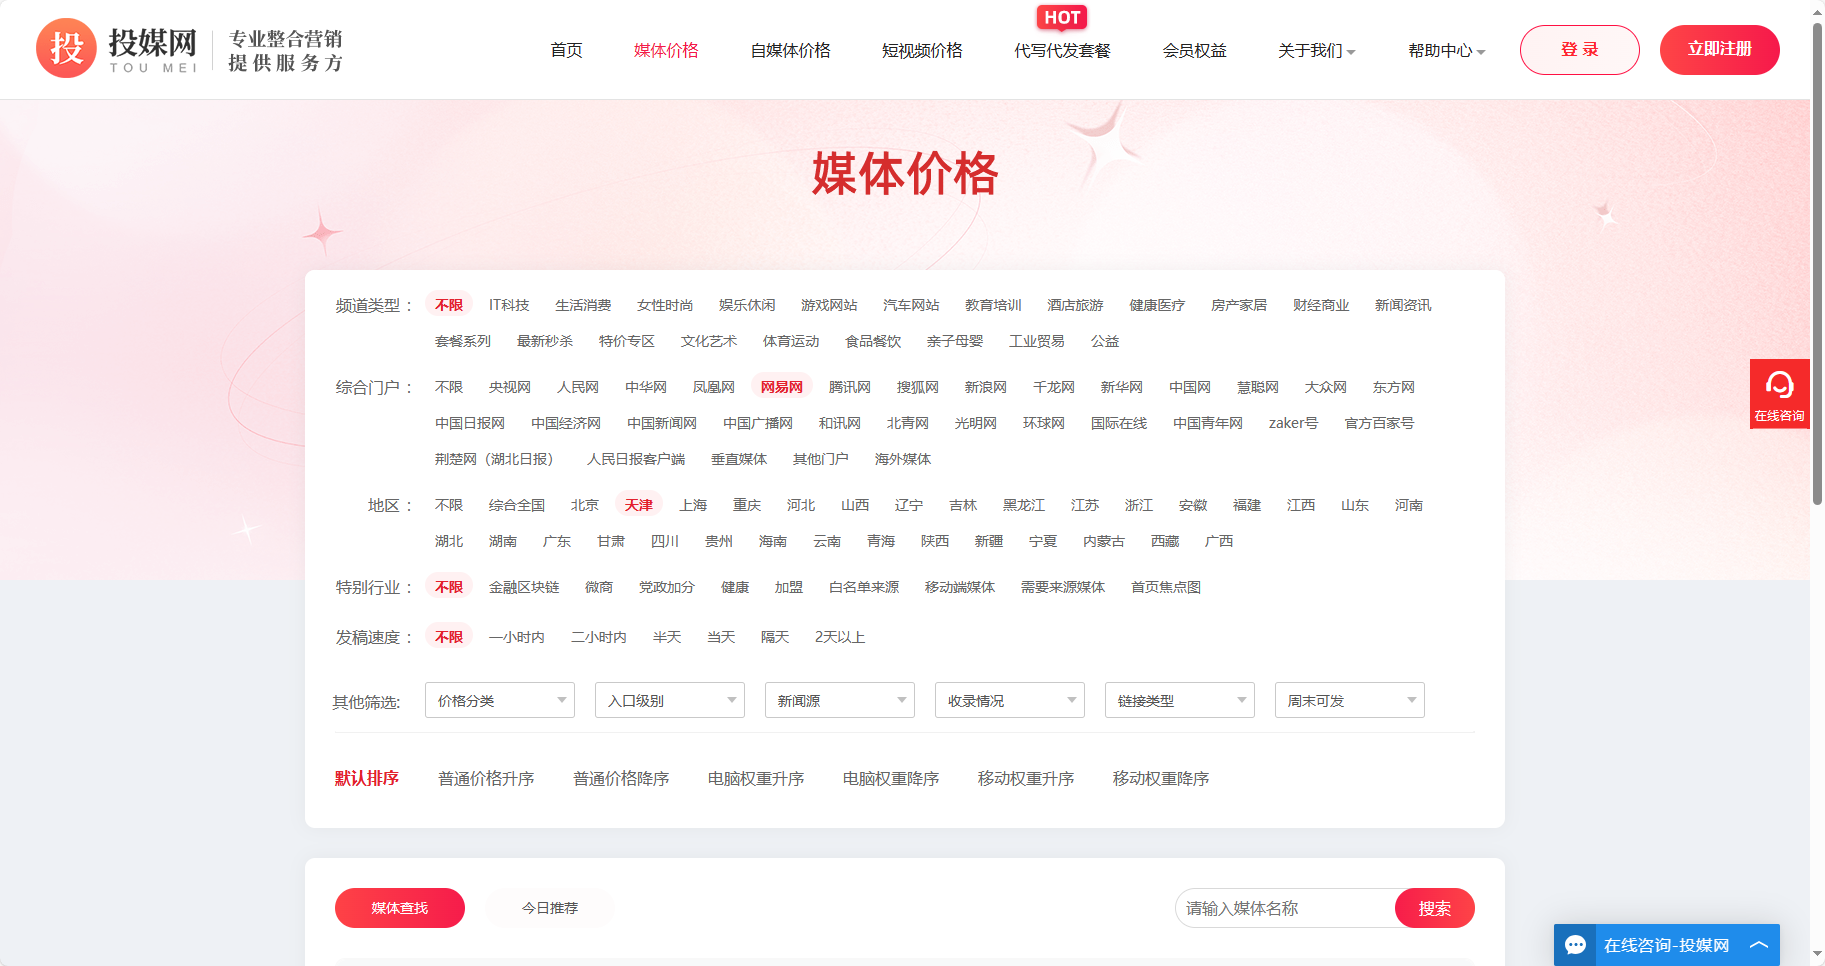Open the 在线咨询 headset icon
Image resolution: width=1825 pixels, height=966 pixels.
[1779, 385]
